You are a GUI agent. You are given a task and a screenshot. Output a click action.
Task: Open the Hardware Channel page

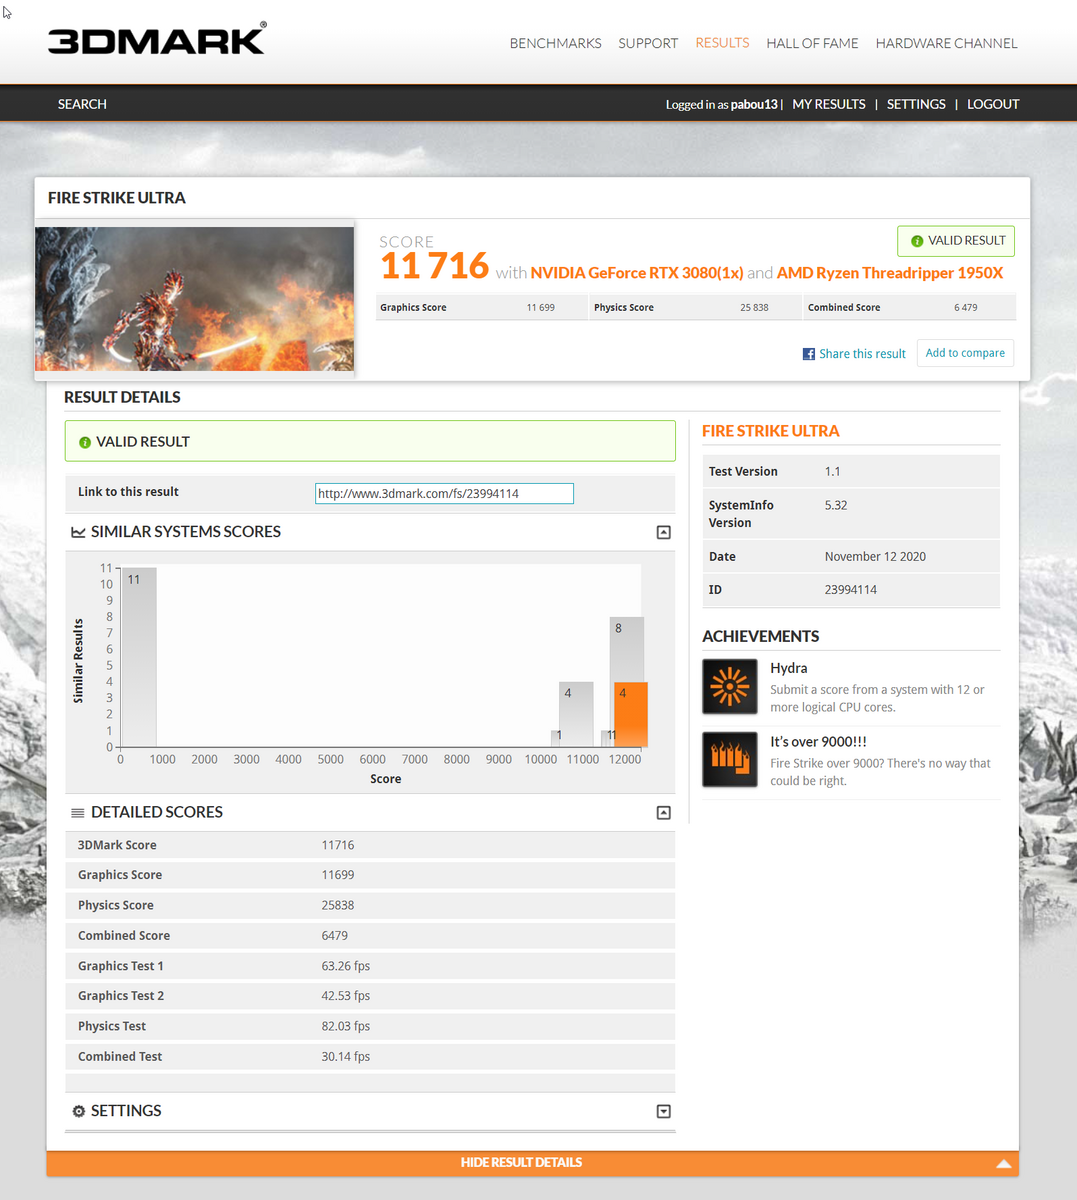[x=946, y=43]
